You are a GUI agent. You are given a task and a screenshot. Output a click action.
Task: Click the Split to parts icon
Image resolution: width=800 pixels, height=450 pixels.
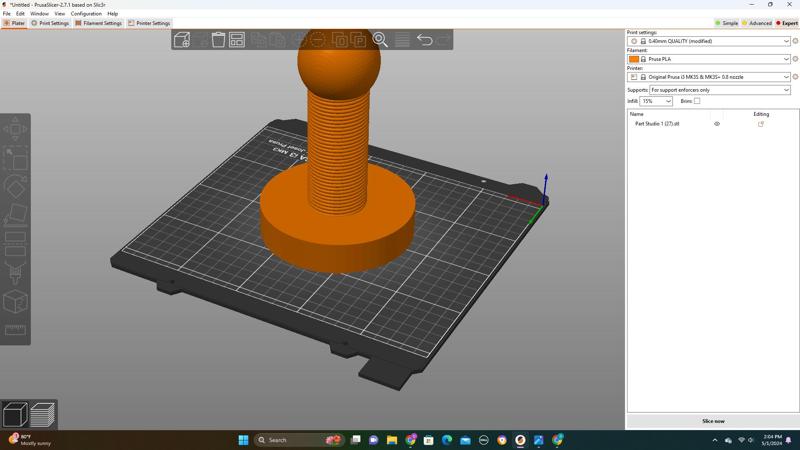pos(358,40)
